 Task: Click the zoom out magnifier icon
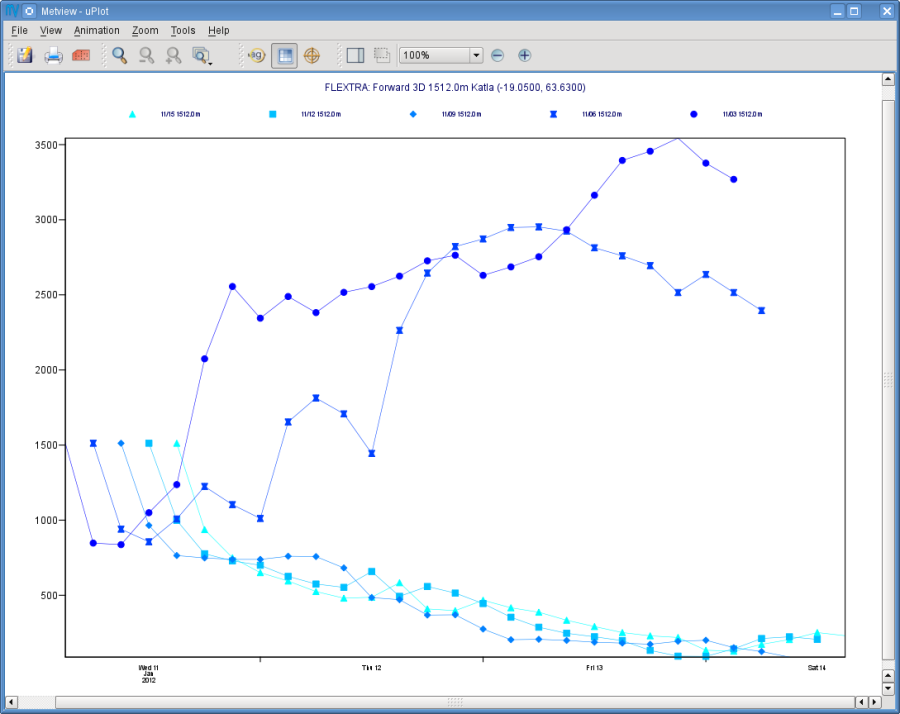[x=146, y=55]
